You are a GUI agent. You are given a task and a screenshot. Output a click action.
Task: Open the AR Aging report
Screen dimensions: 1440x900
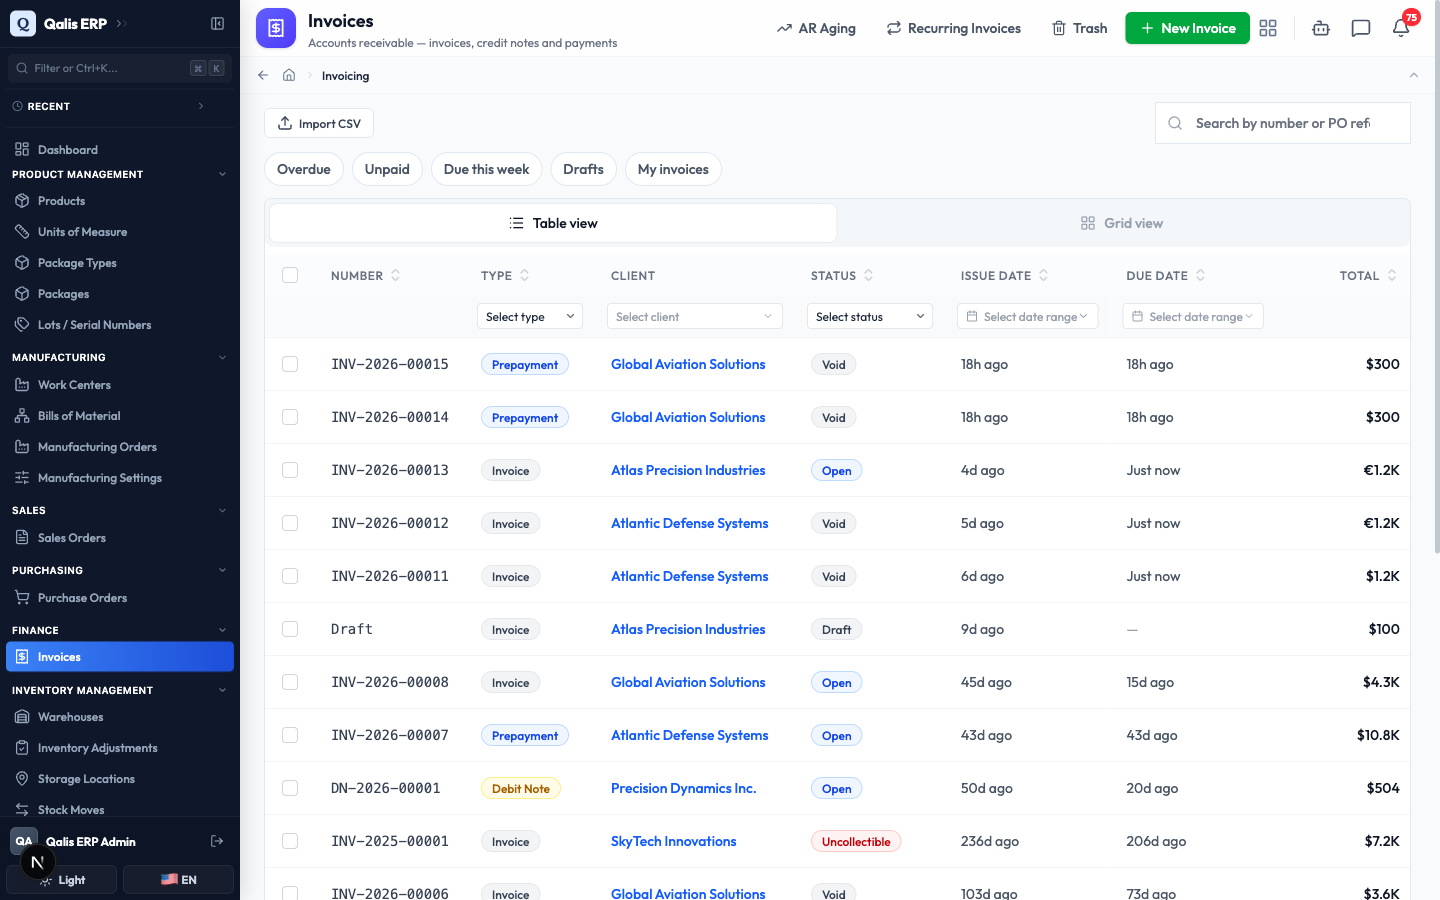click(x=816, y=28)
